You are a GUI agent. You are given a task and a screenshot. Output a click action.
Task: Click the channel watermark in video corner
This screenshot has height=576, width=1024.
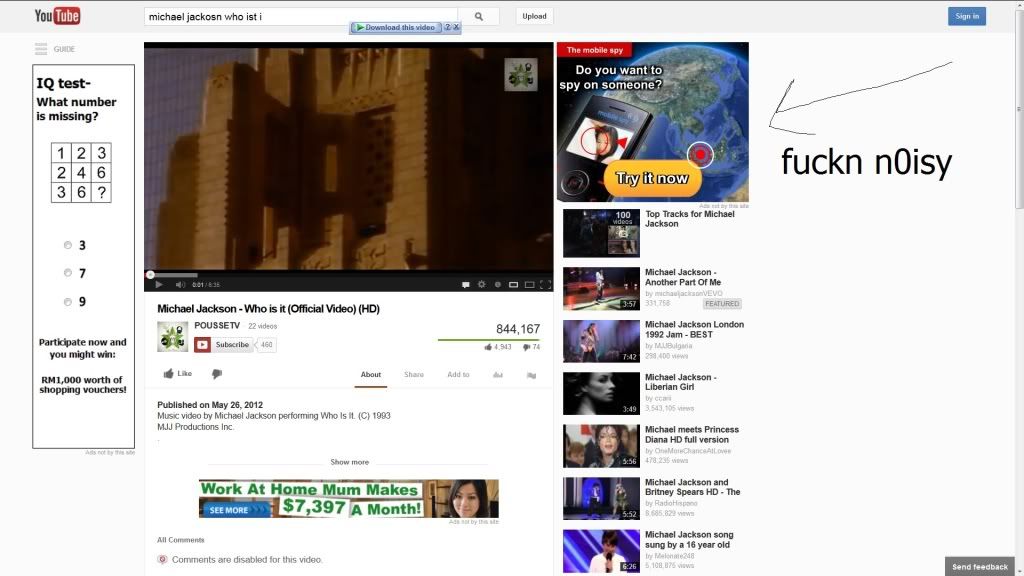pos(520,74)
